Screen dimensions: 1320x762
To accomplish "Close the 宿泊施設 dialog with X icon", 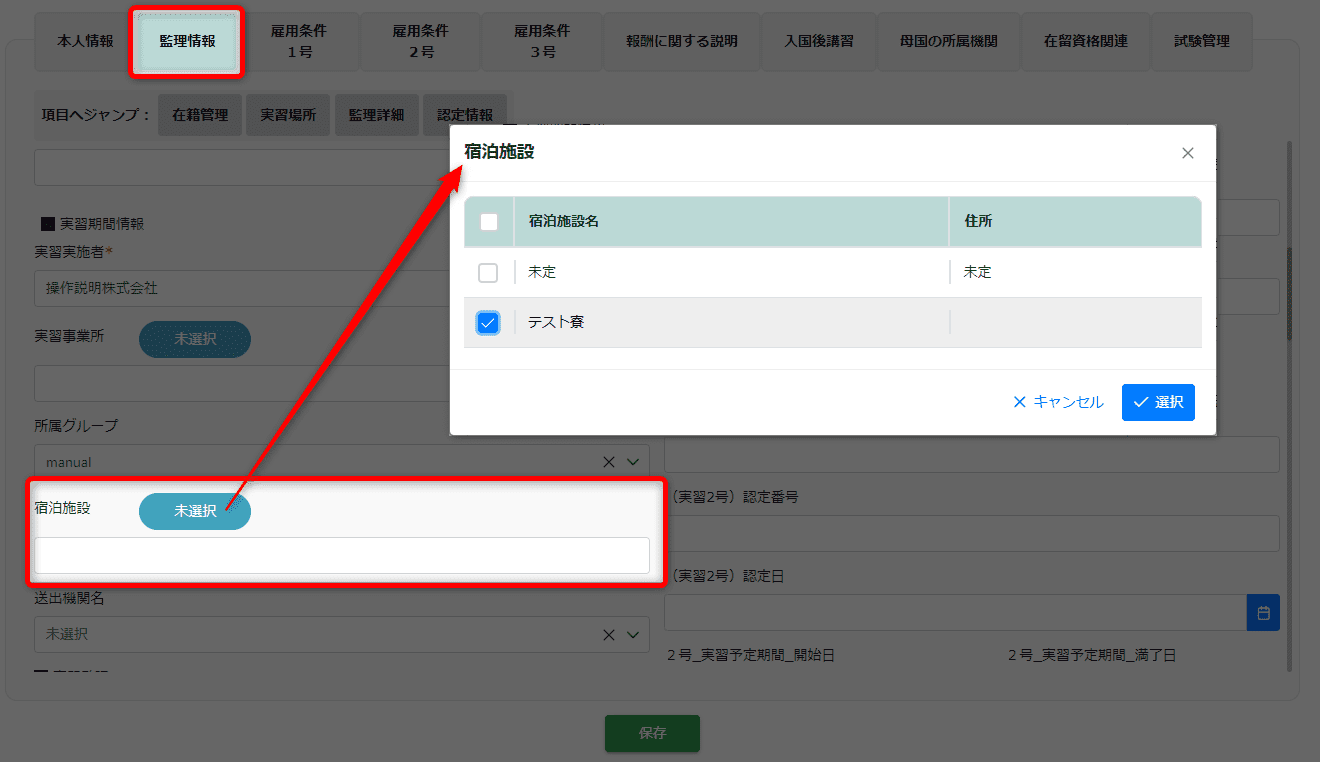I will tap(1187, 153).
